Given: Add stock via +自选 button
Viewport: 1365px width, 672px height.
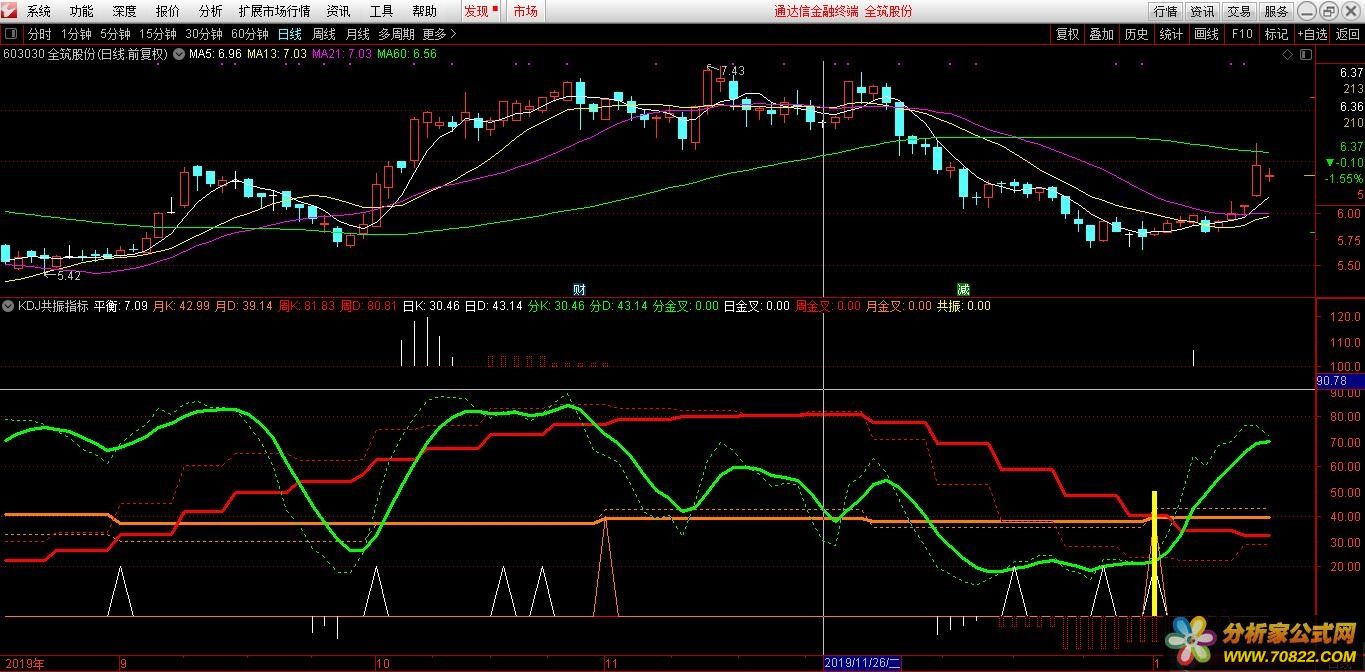Looking at the screenshot, I should coord(1312,34).
